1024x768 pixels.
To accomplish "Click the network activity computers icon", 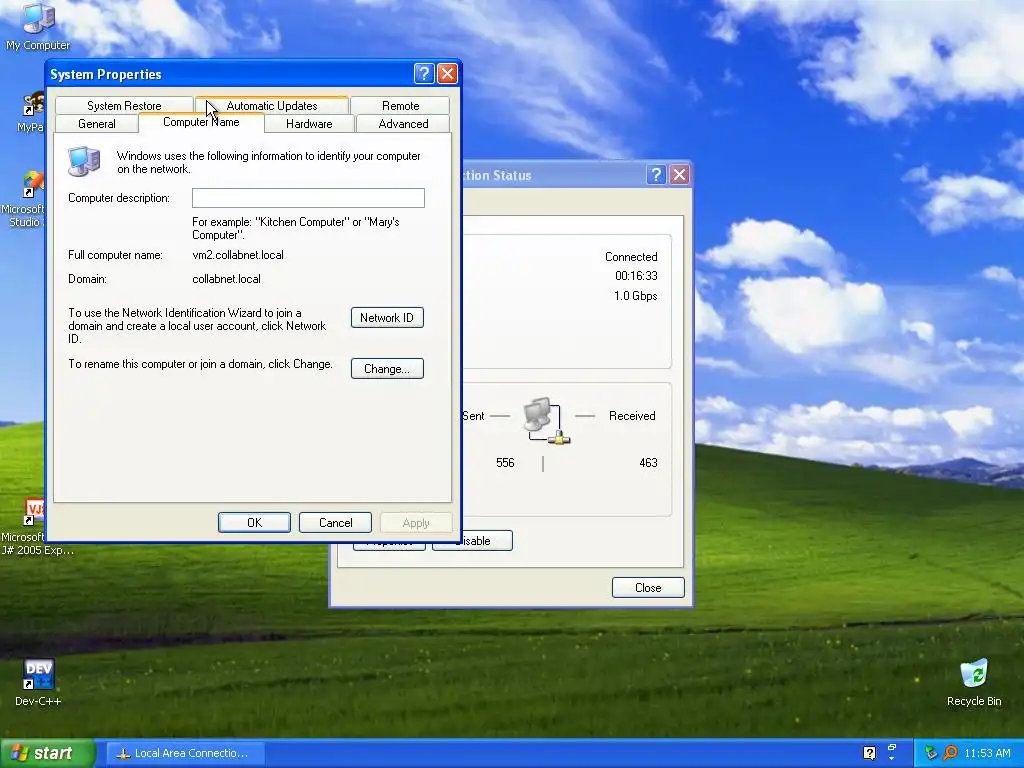I will 546,421.
